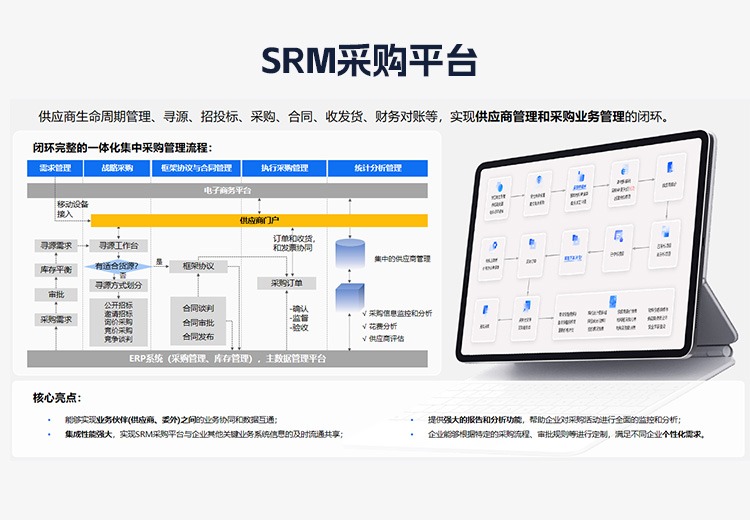The height and width of the screenshot is (520, 750).
Task: Click the grey ERP系统 bottom bar
Action: 227,359
